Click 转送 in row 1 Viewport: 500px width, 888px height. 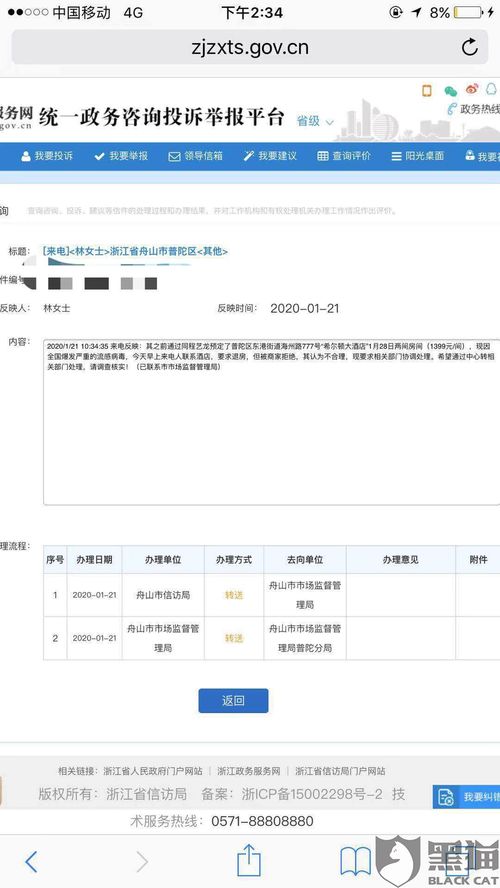tap(234, 595)
